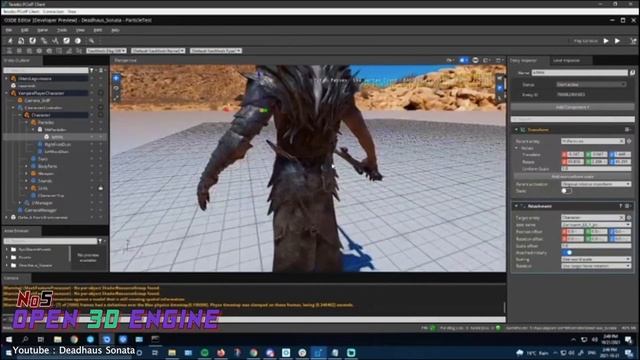Clear the Parent entity field with X
This screenshot has height=360, width=640.
coord(621,141)
